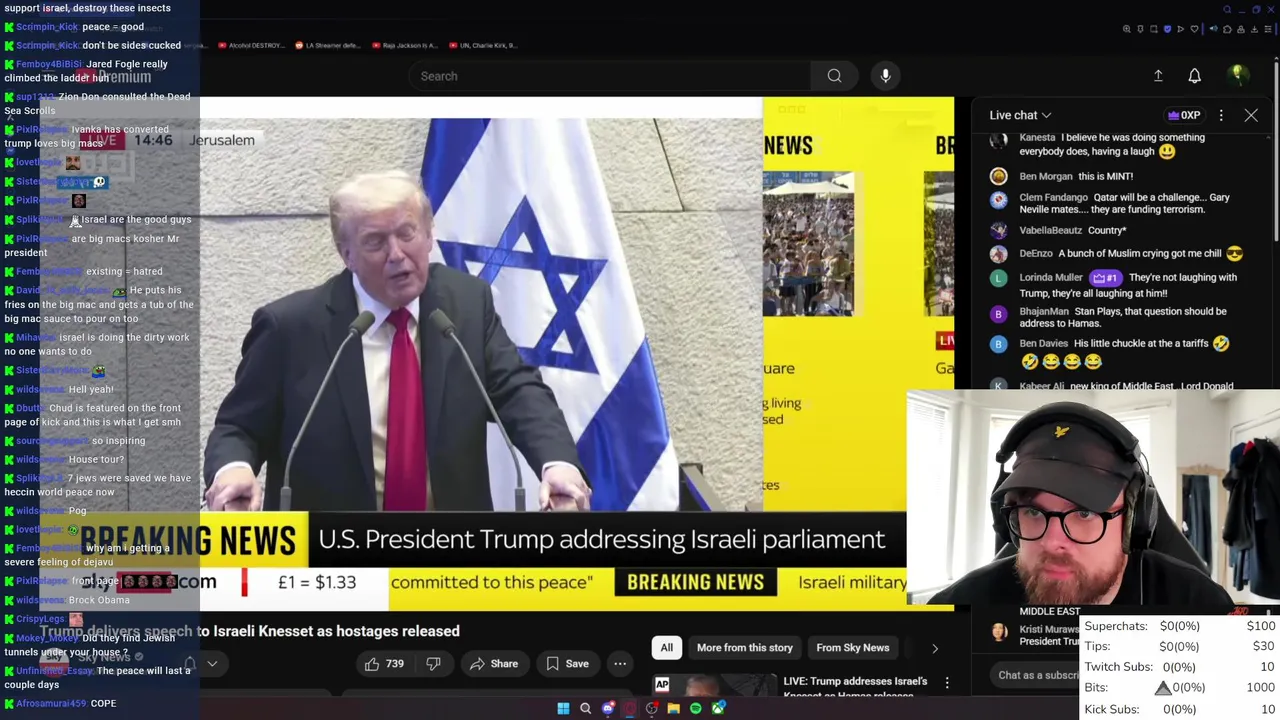The image size is (1280, 720).
Task: Open the browser easy setup lines icon
Action: click(1268, 29)
